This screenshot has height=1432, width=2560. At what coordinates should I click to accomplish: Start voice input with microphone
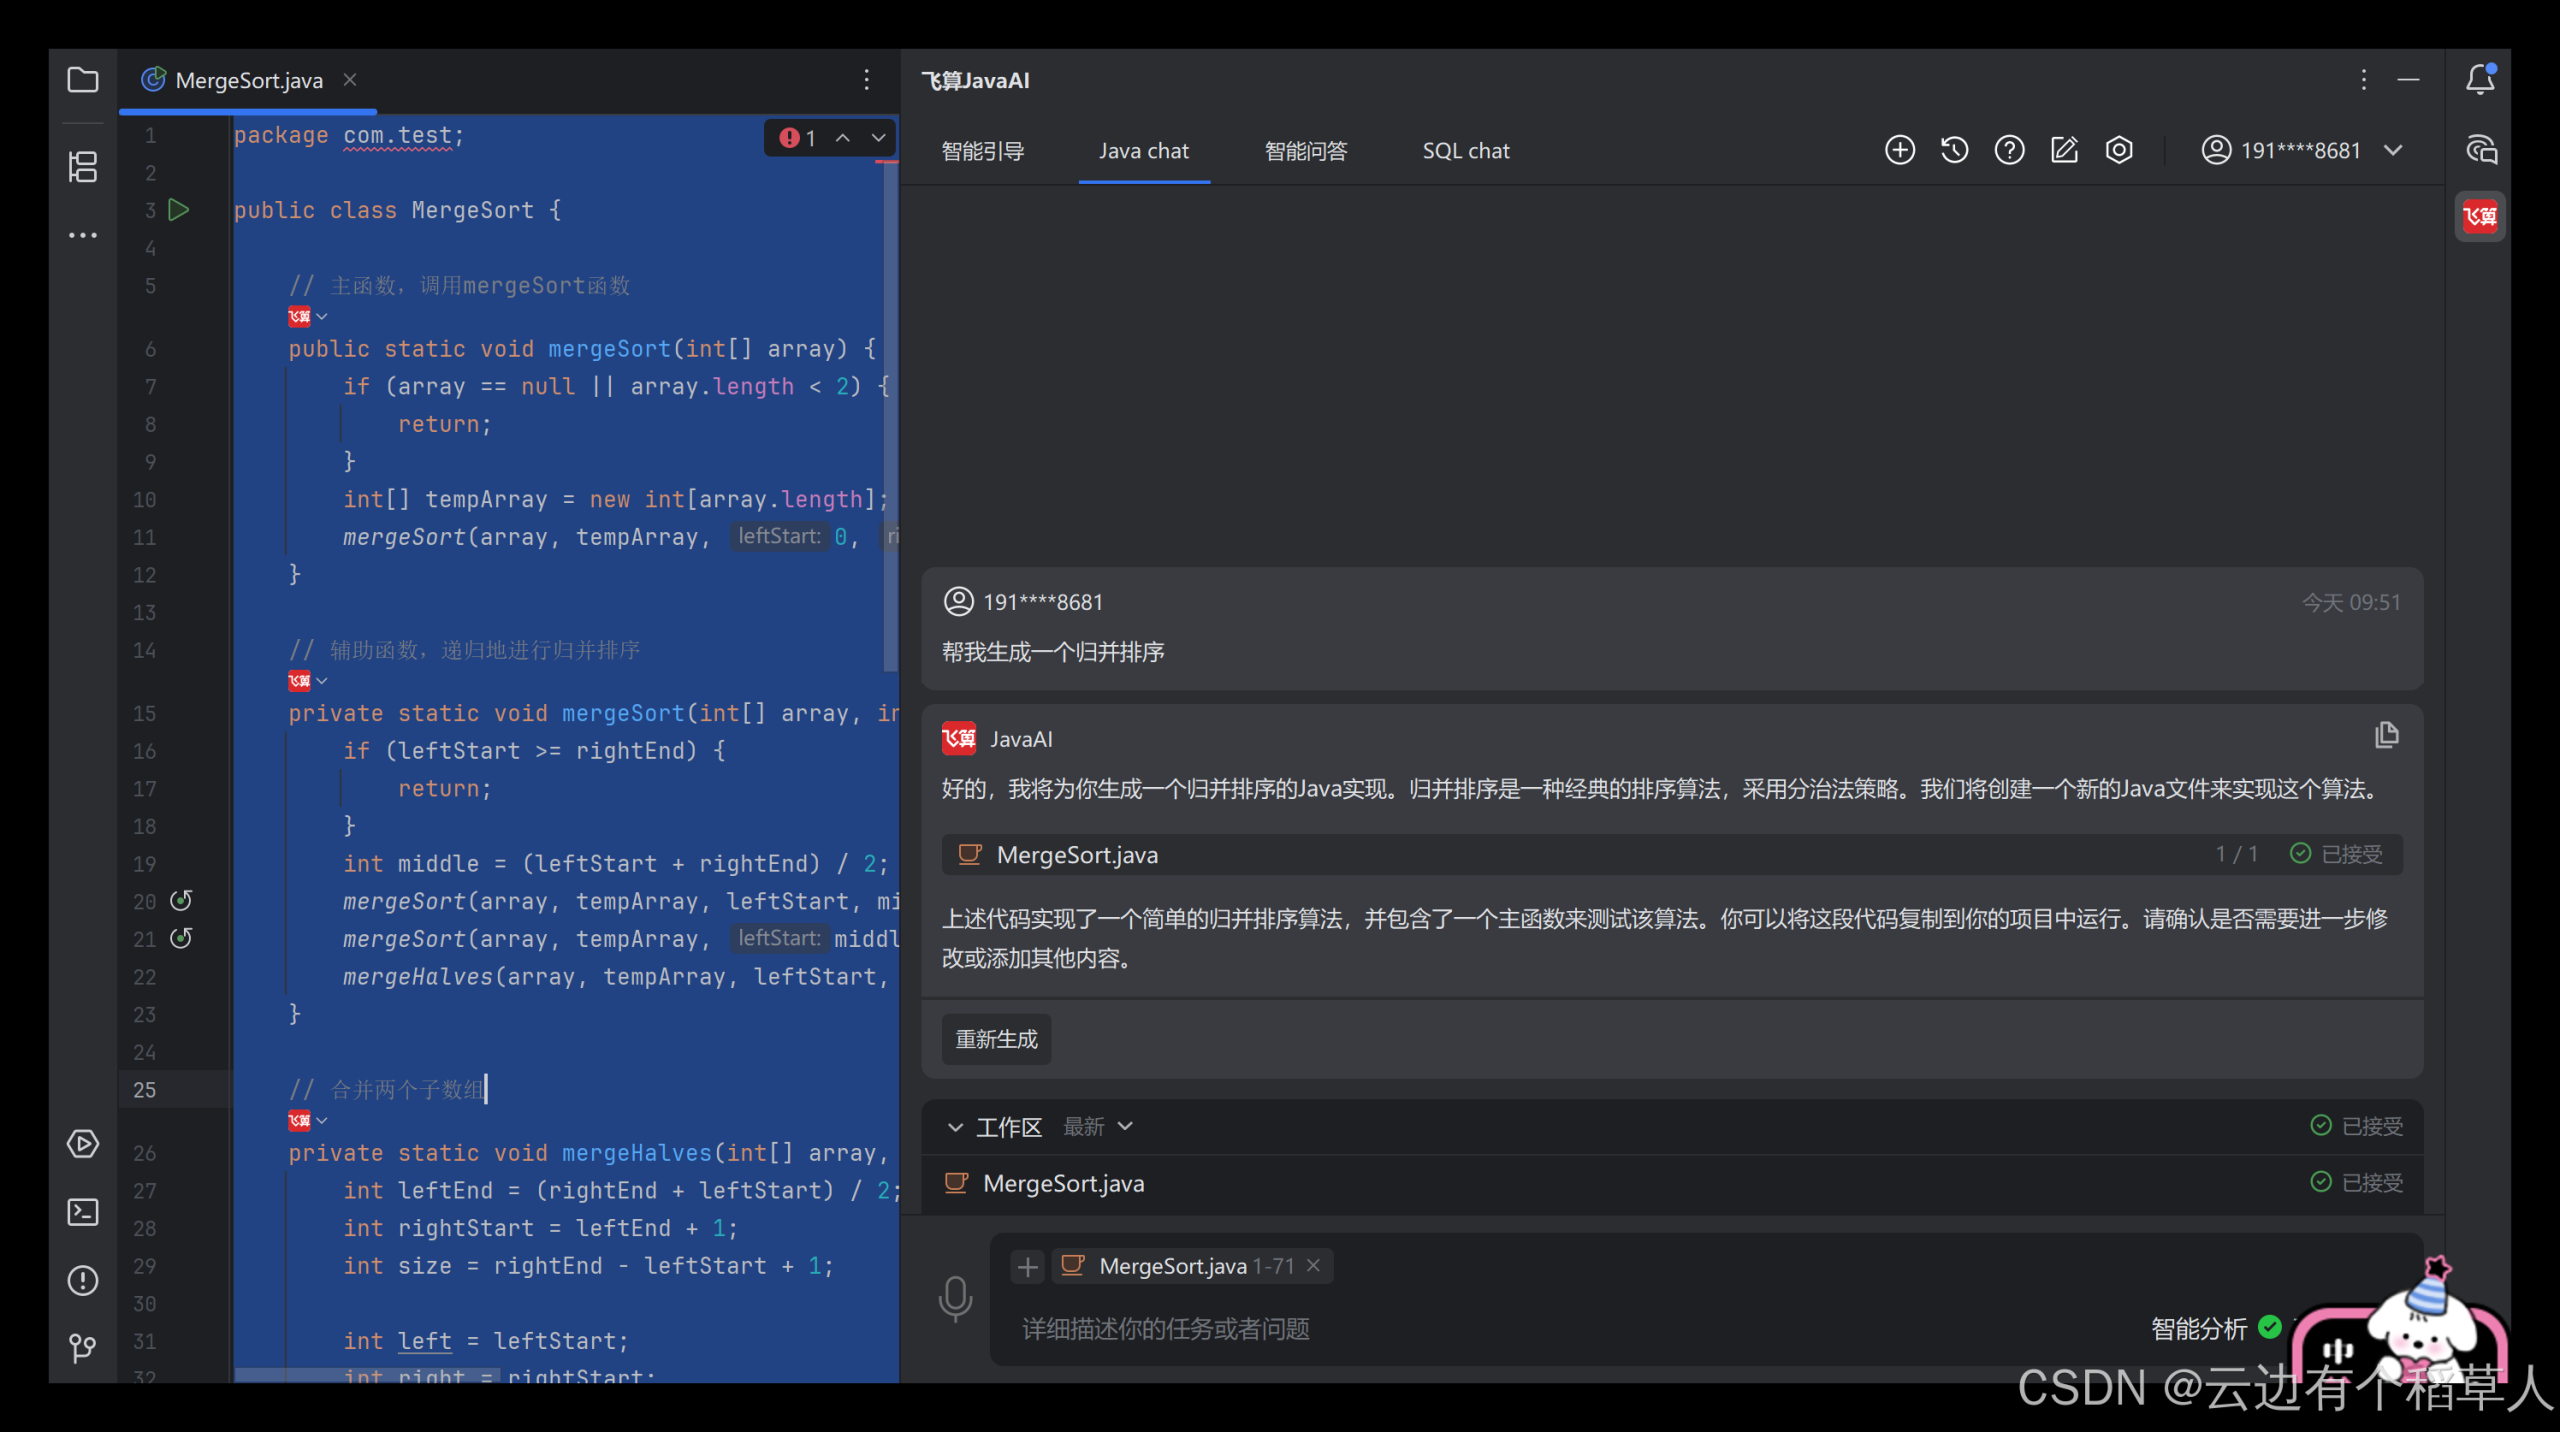pos(955,1298)
